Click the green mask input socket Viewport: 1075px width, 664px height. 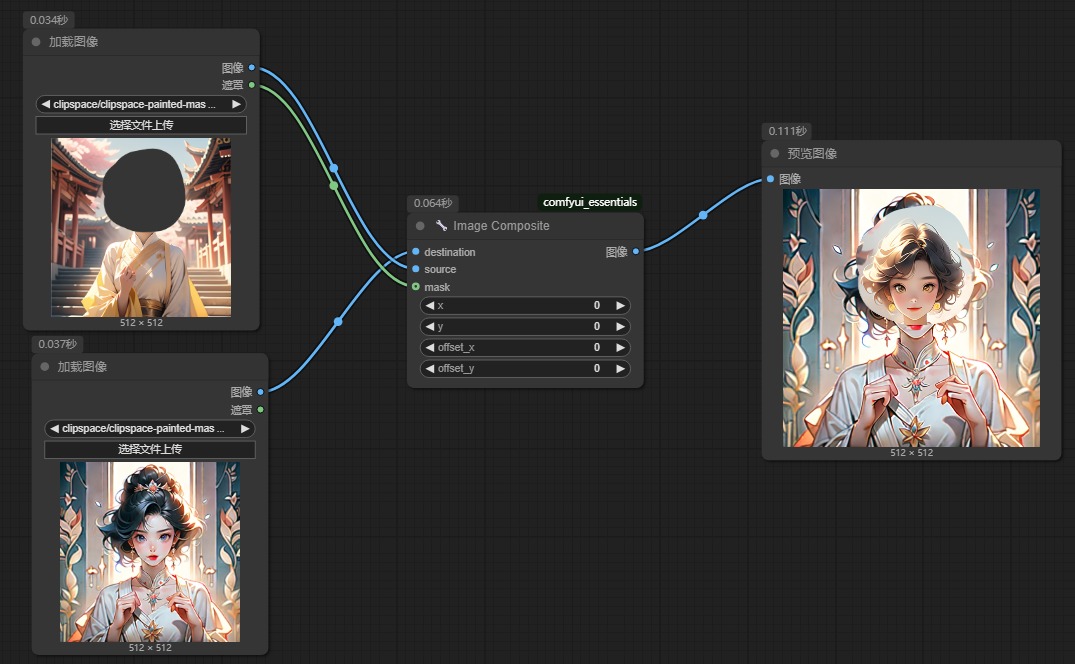416,287
